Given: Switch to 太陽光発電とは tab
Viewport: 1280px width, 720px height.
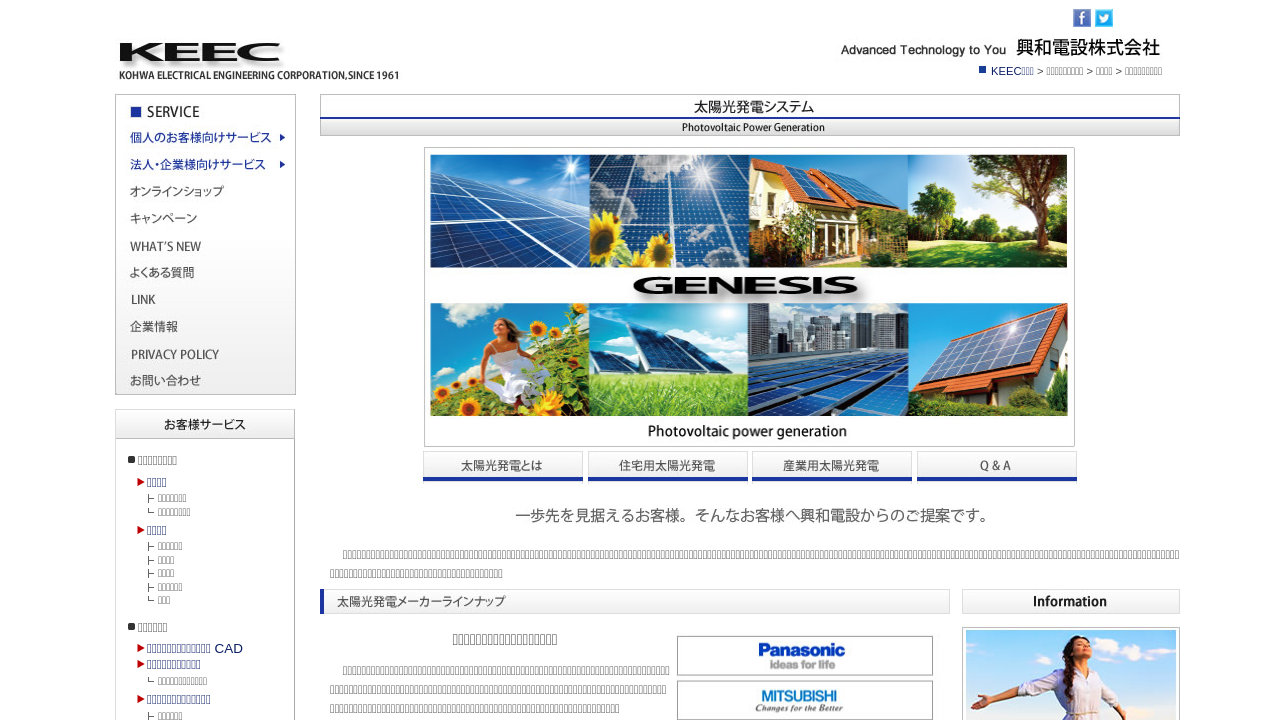Looking at the screenshot, I should tap(502, 466).
